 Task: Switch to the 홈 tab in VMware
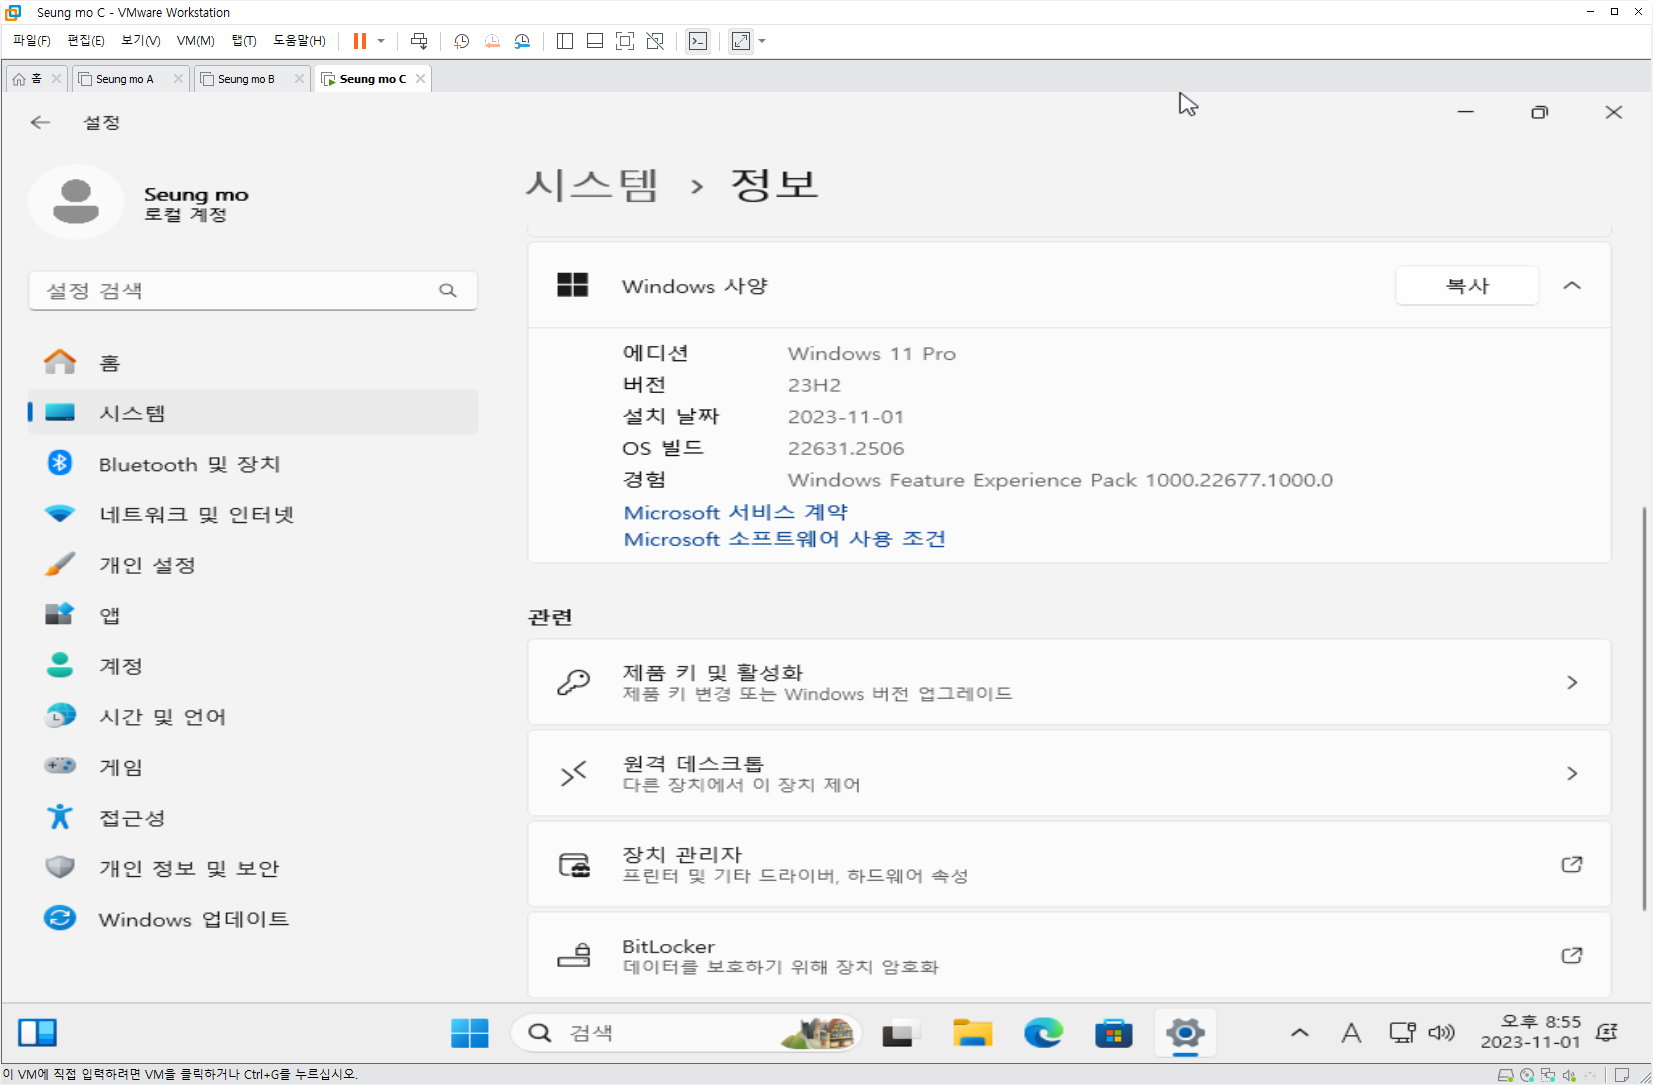pos(35,79)
